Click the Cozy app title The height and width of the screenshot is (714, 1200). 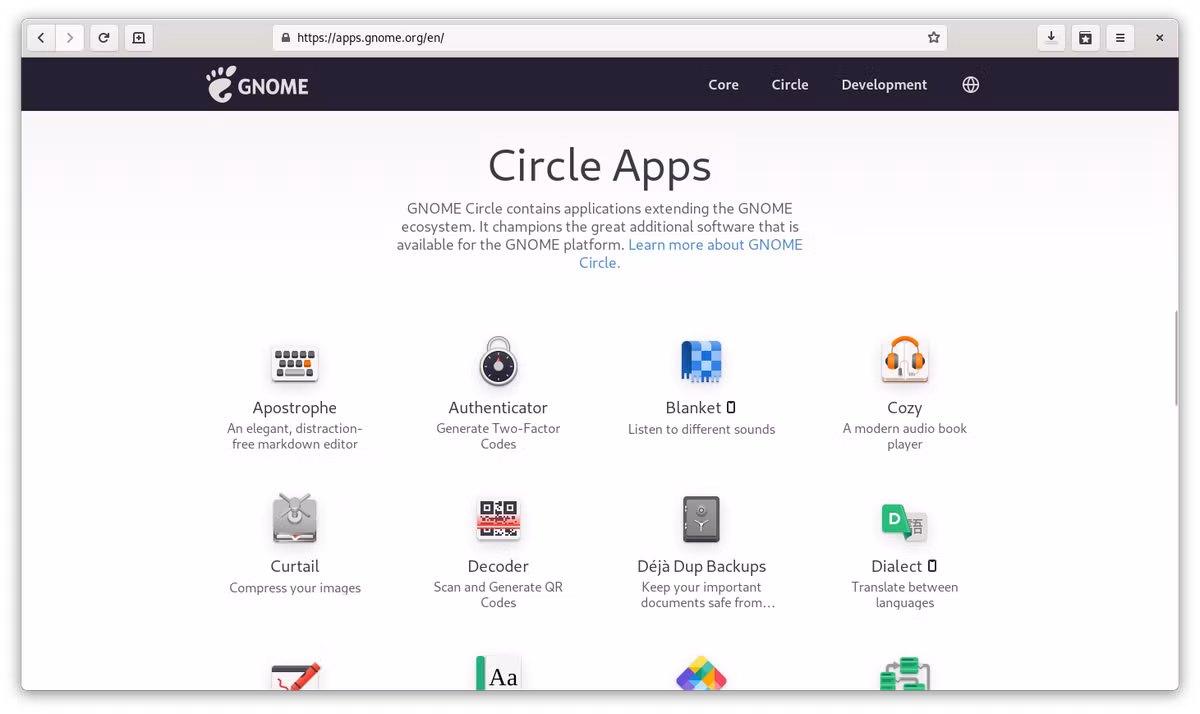pos(905,408)
